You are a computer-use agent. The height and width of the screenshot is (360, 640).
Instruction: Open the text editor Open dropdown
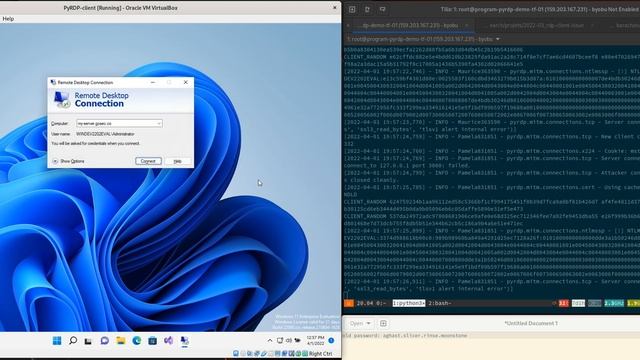pyautogui.click(x=360, y=323)
